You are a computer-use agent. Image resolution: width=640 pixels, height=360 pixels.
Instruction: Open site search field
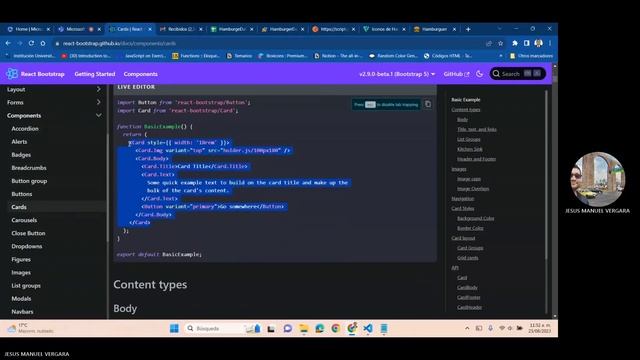click(518, 73)
